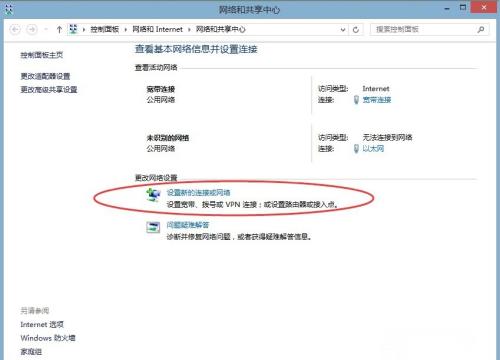Screen dimensions: 500x360
Task: Open recent locations dropdown beside forward arrow
Action: (46, 30)
